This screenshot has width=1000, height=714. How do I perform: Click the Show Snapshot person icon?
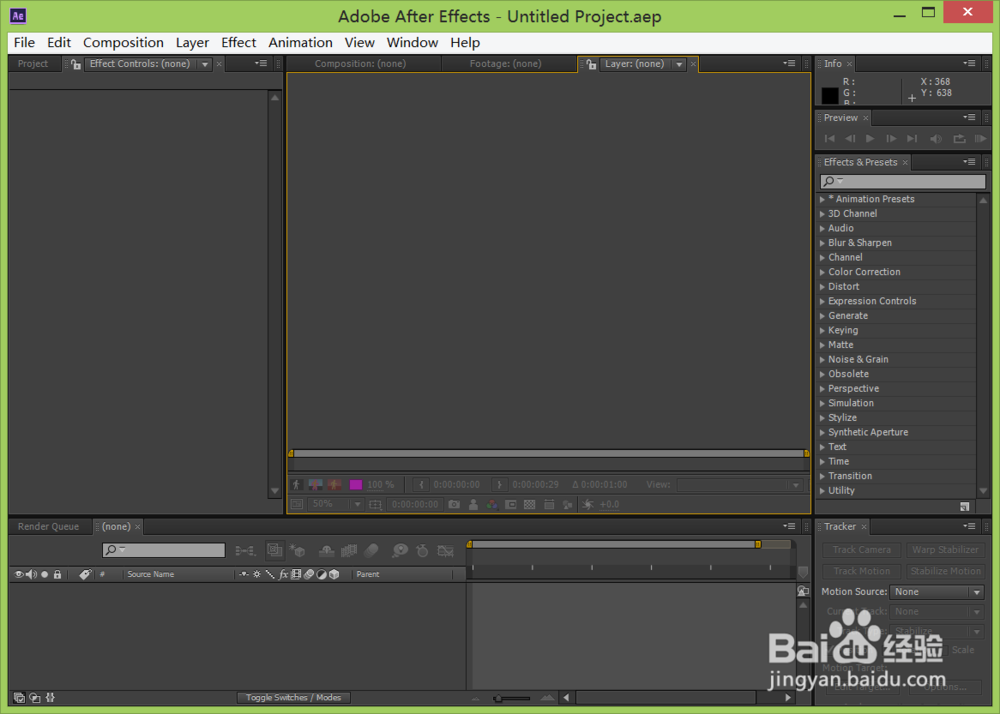(x=473, y=504)
